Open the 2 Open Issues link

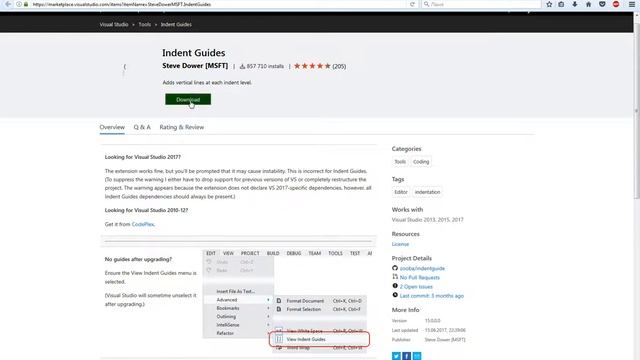tap(416, 287)
